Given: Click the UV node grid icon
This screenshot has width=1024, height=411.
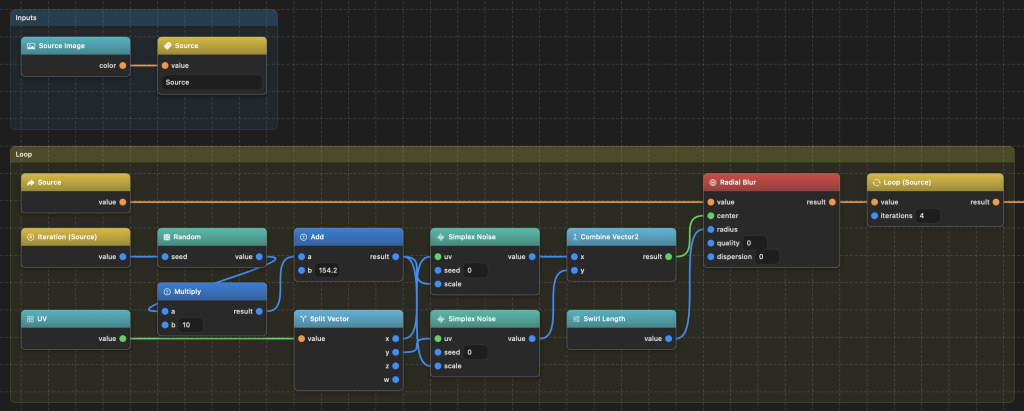Looking at the screenshot, I should coord(31,319).
